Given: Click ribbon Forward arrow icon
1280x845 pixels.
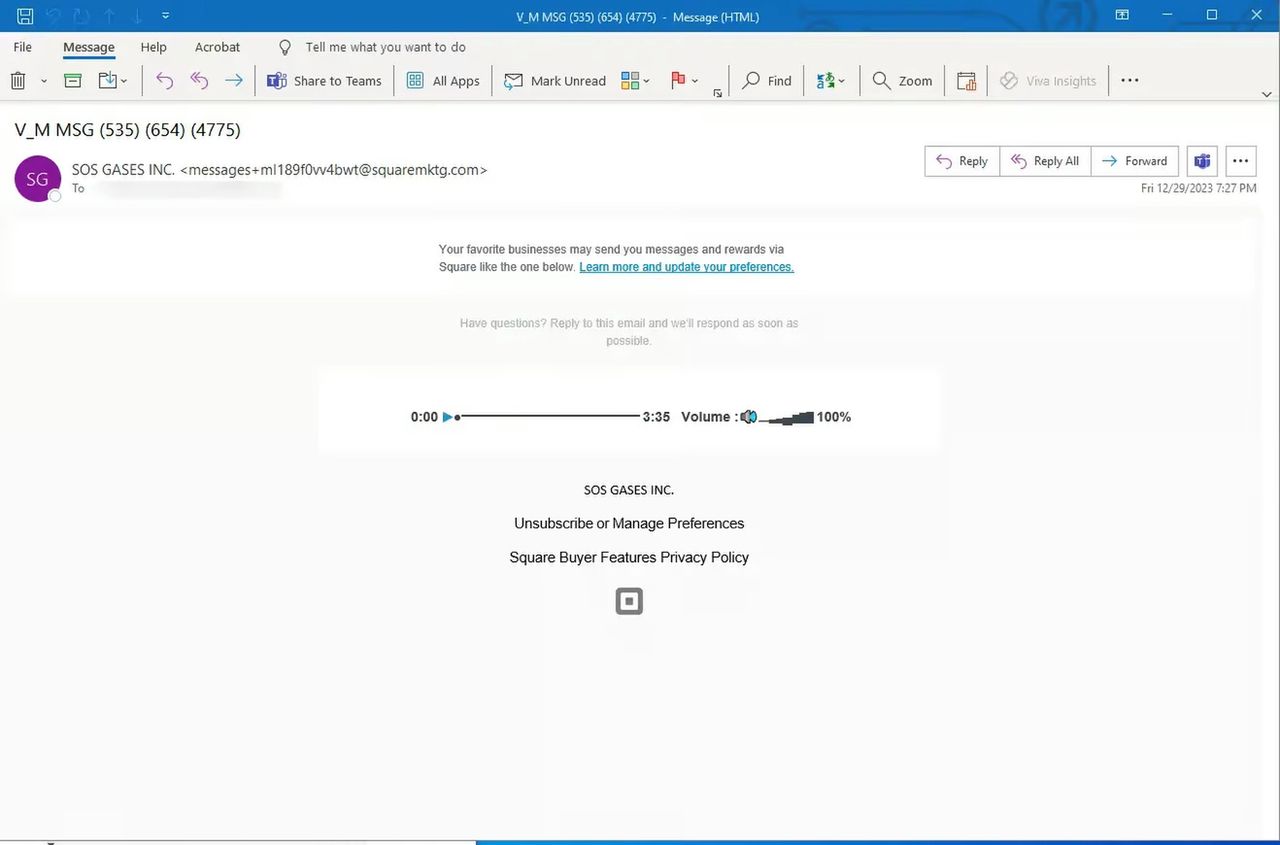Looking at the screenshot, I should pos(233,81).
